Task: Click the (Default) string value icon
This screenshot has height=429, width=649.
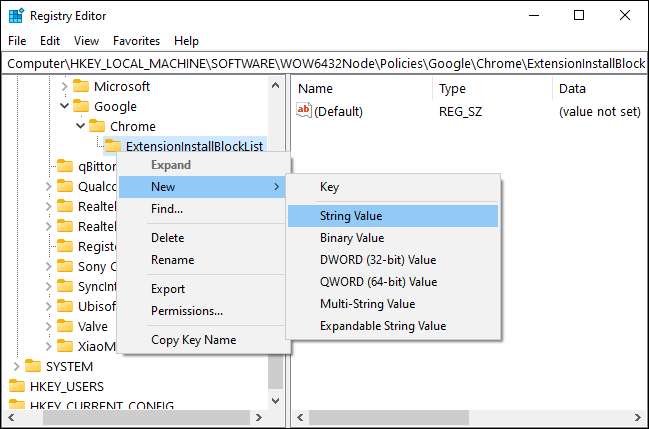Action: coord(305,111)
